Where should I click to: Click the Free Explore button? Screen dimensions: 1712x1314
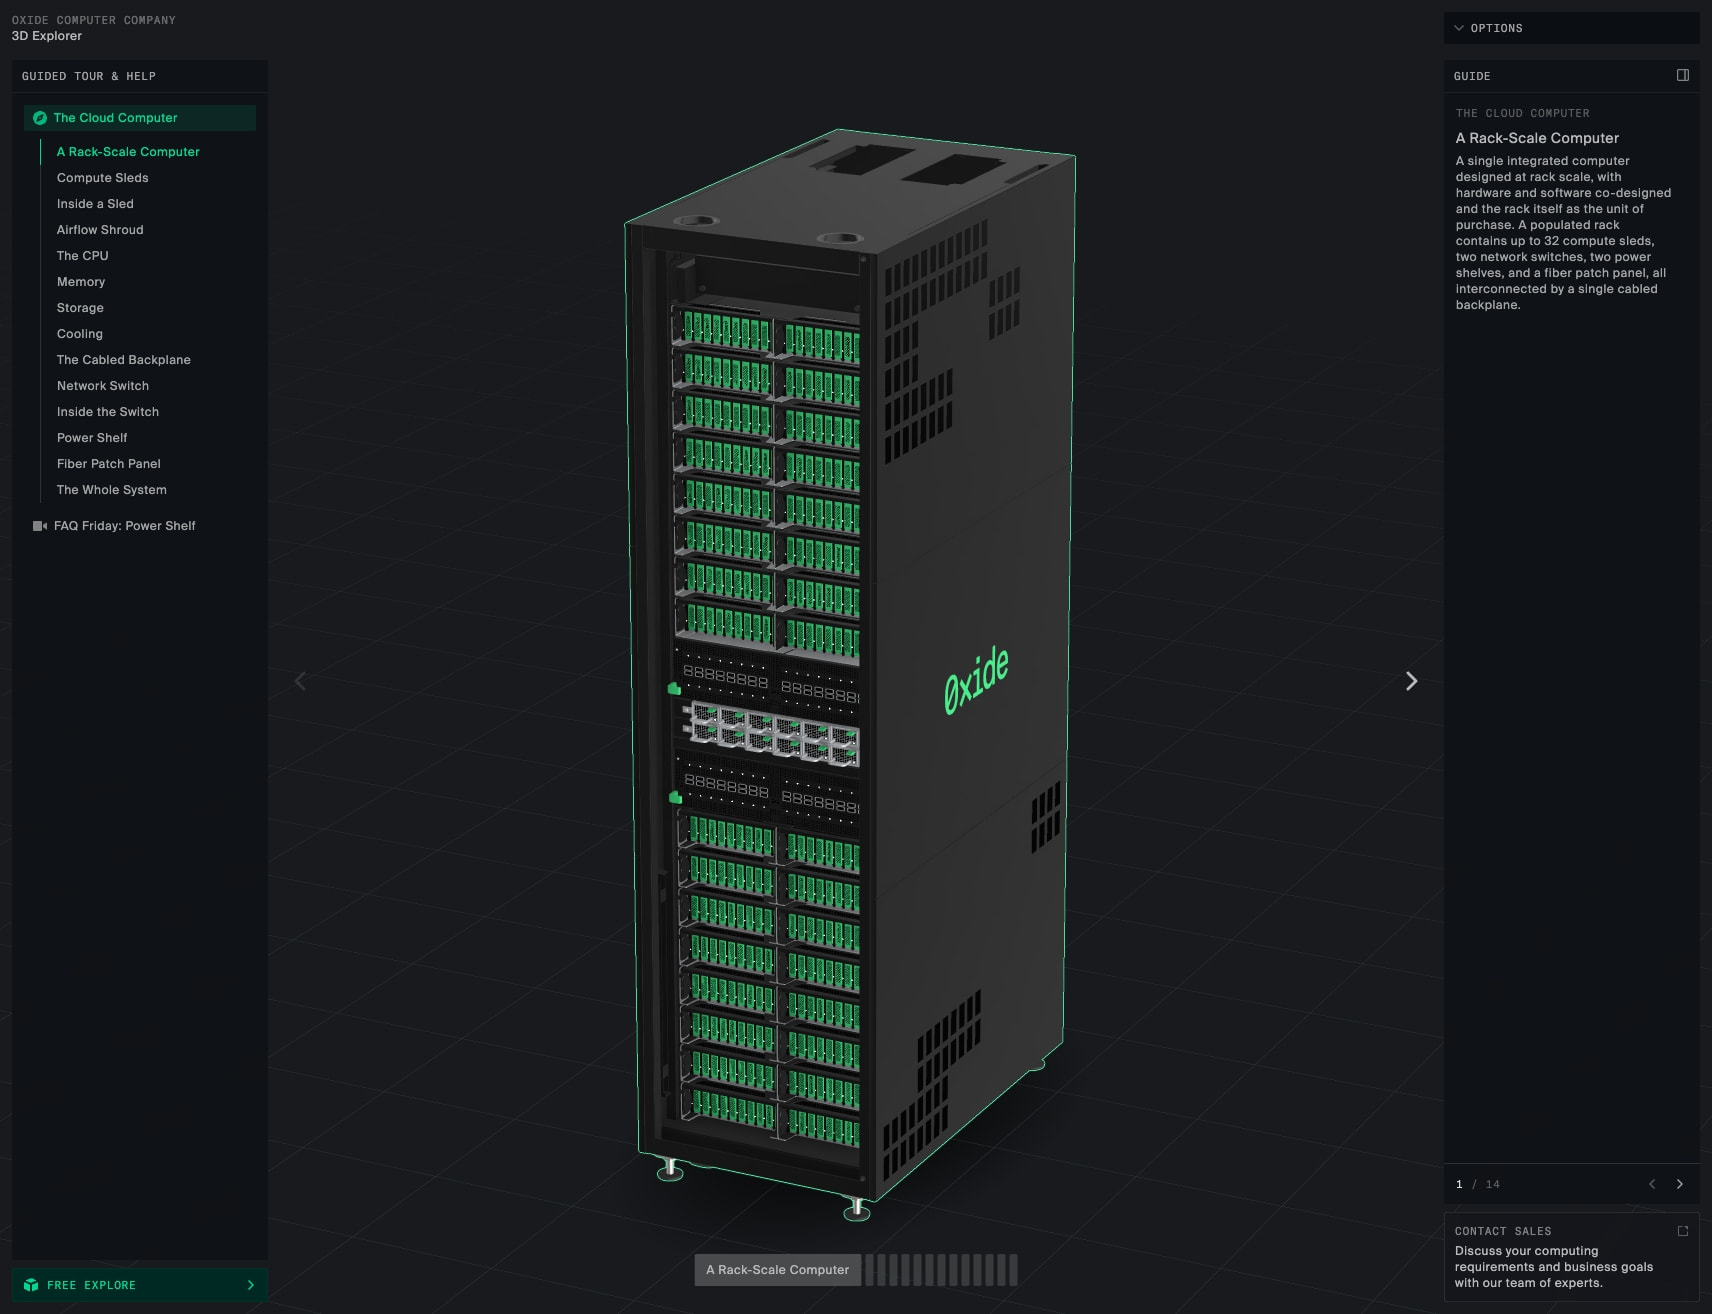pos(140,1285)
